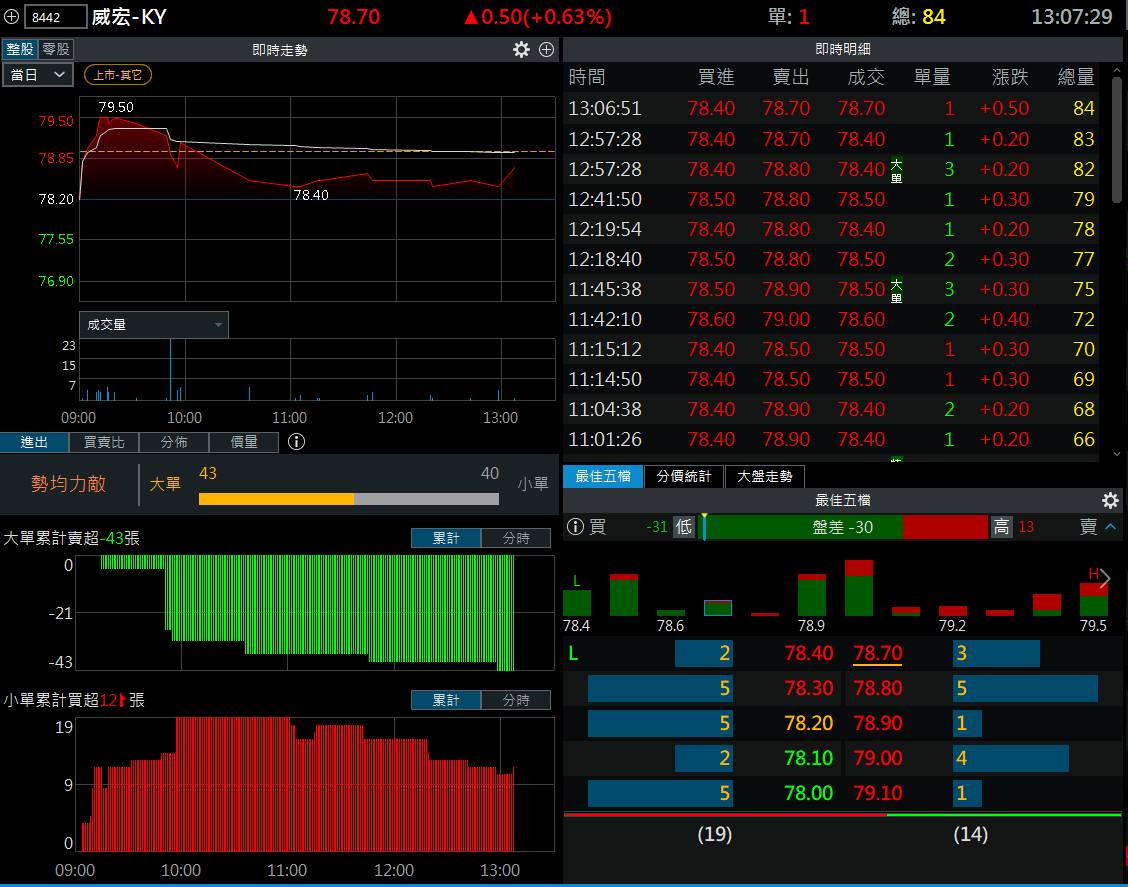1128x887 pixels.
Task: Click the plus icon beside stock code 8442
Action: pos(11,17)
